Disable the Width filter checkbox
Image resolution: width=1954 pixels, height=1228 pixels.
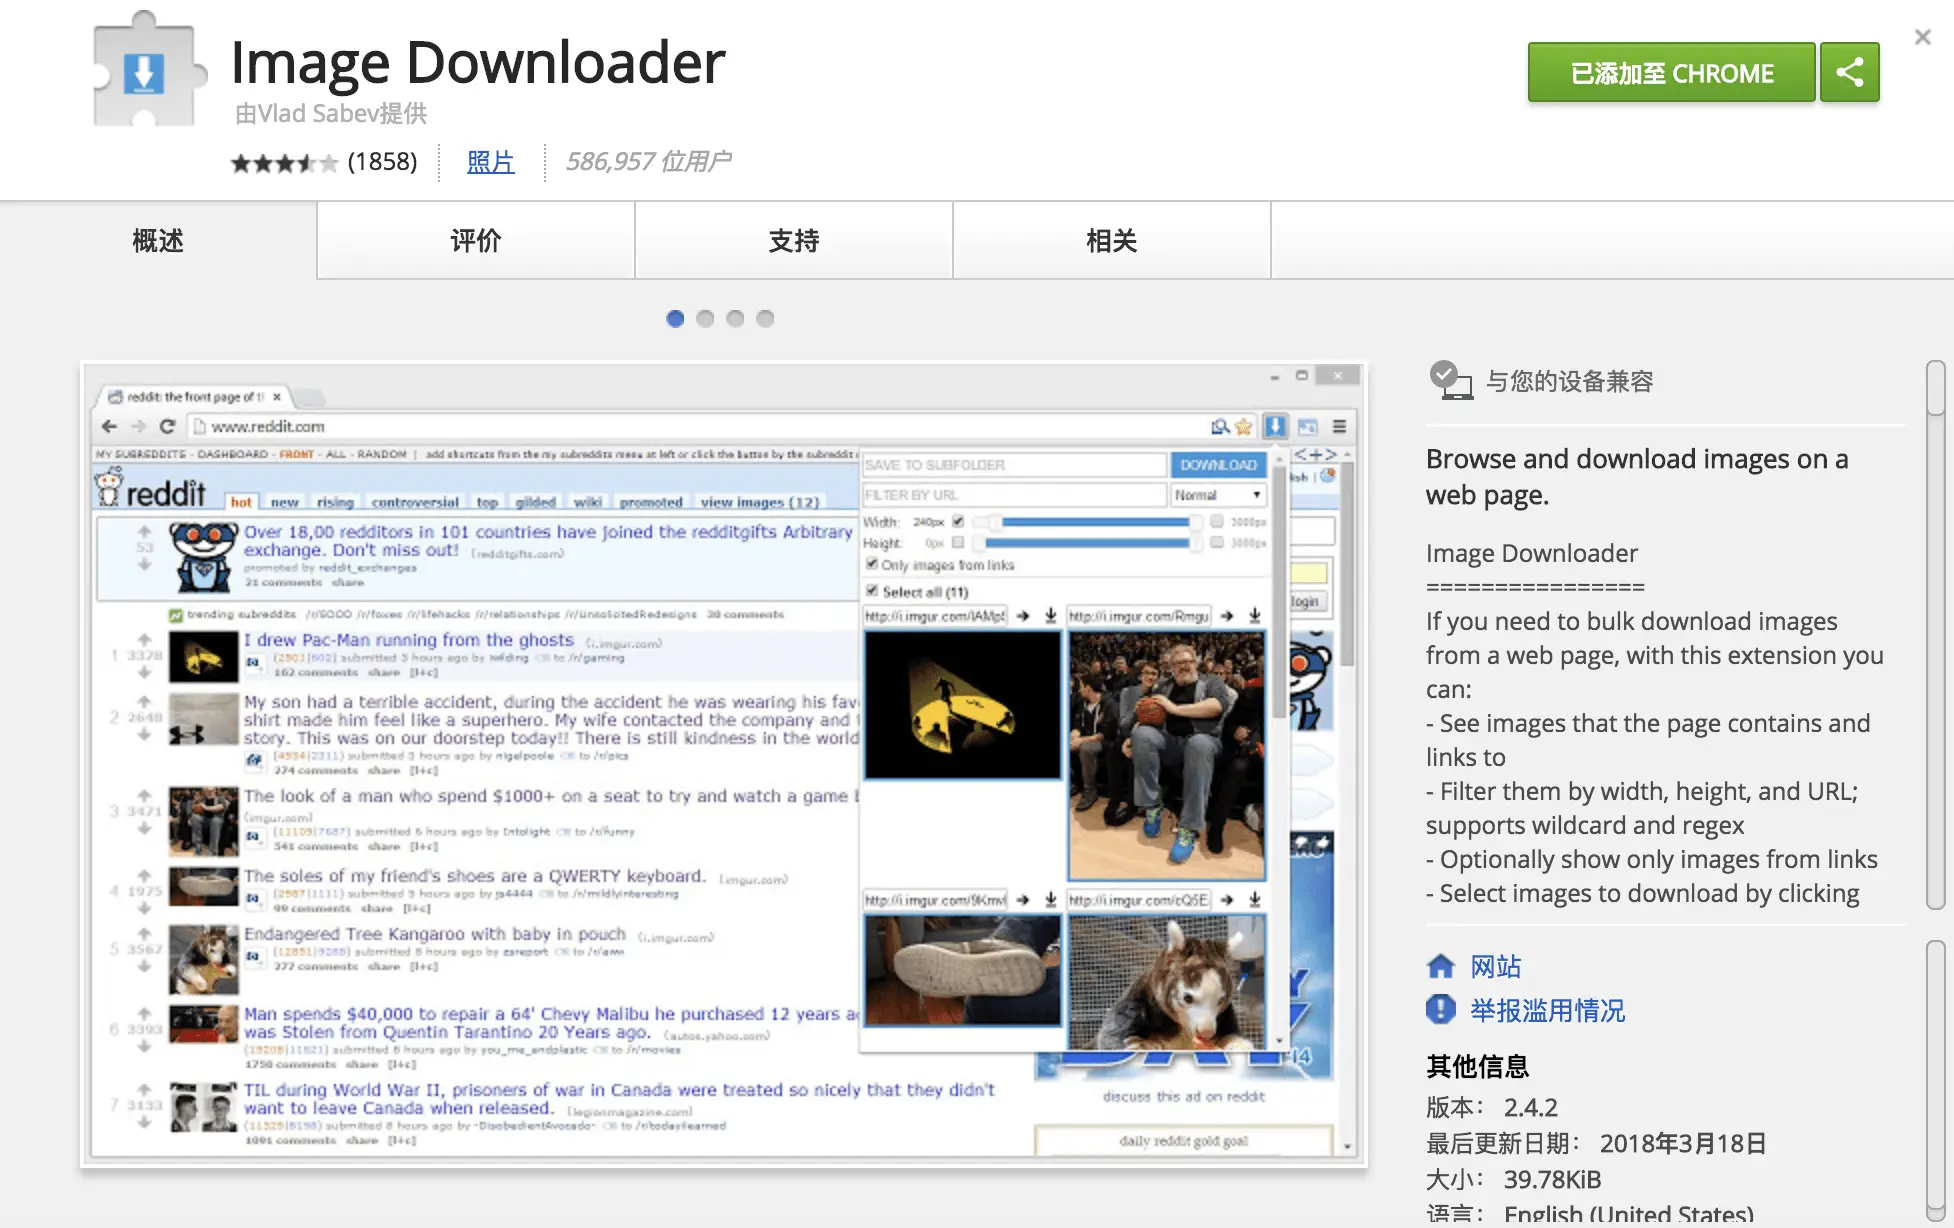point(957,522)
